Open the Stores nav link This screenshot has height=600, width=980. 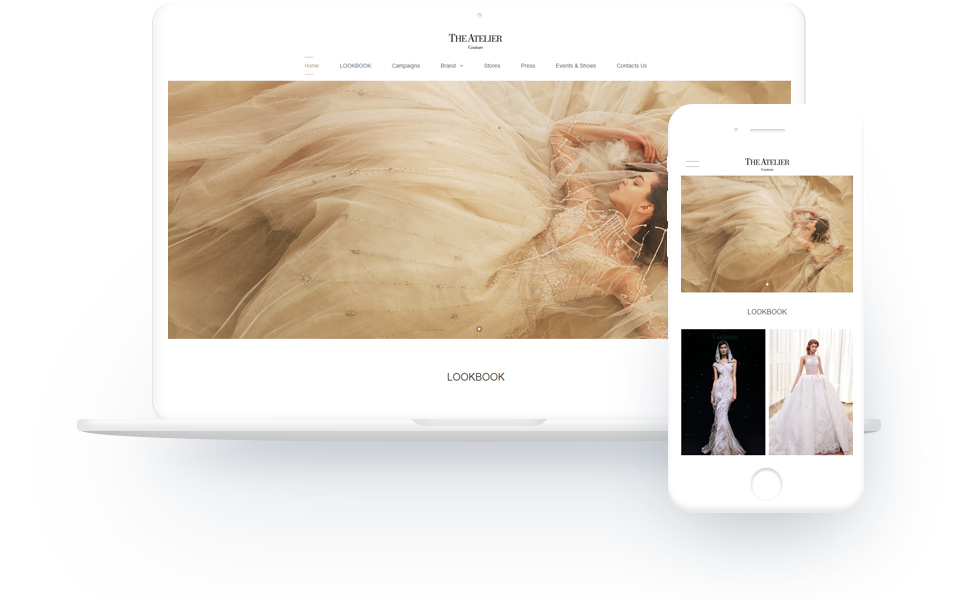point(492,66)
